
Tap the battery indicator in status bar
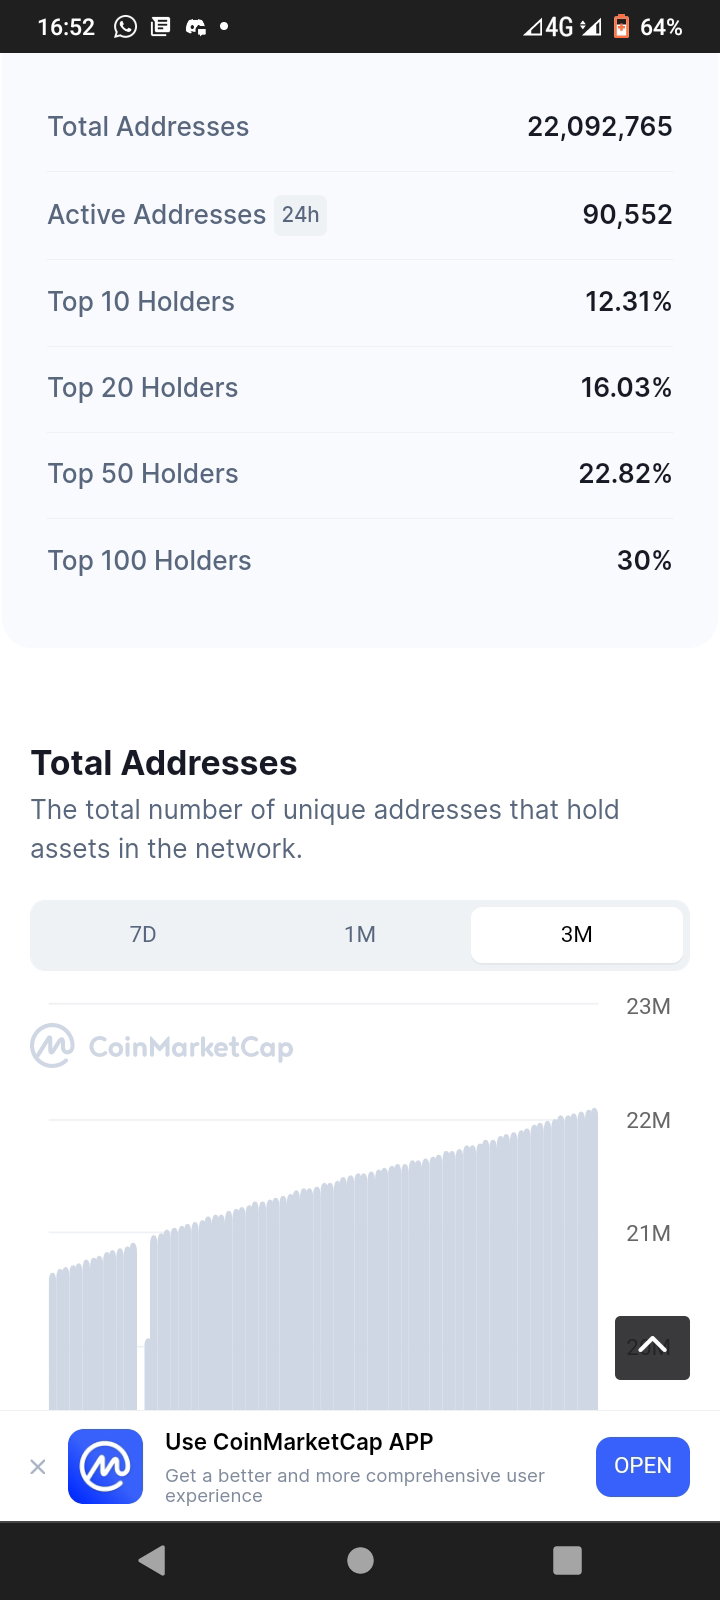pyautogui.click(x=621, y=27)
